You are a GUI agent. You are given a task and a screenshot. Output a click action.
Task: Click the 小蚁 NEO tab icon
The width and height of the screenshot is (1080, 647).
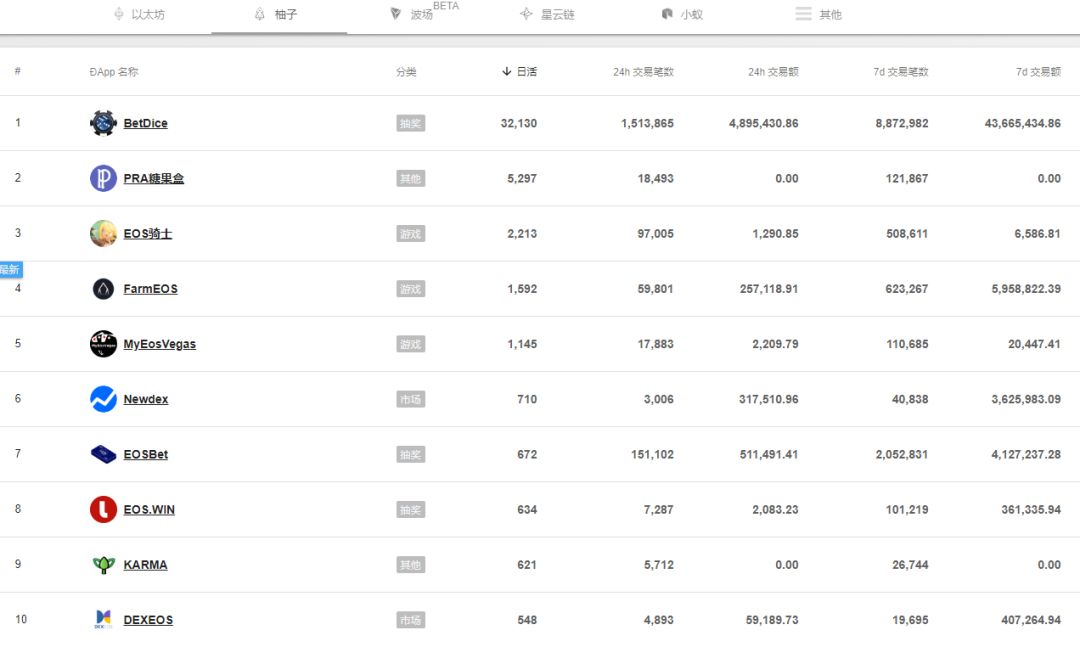point(667,14)
